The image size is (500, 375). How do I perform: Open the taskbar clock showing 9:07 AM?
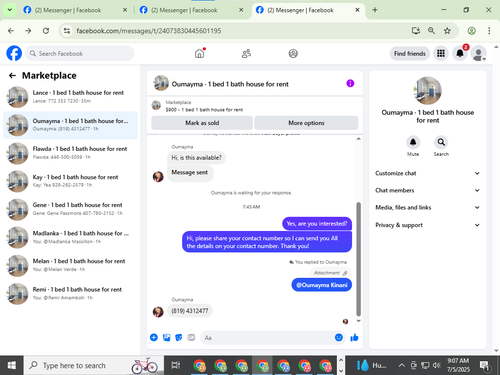click(458, 365)
